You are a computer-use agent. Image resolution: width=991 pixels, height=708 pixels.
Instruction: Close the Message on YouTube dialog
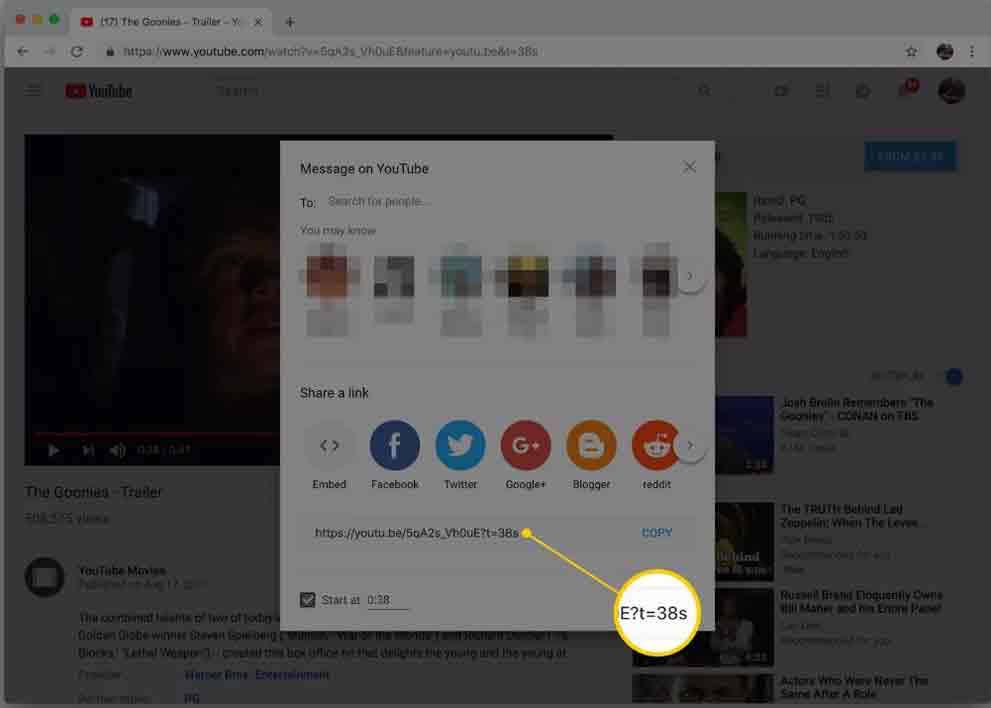(x=690, y=167)
